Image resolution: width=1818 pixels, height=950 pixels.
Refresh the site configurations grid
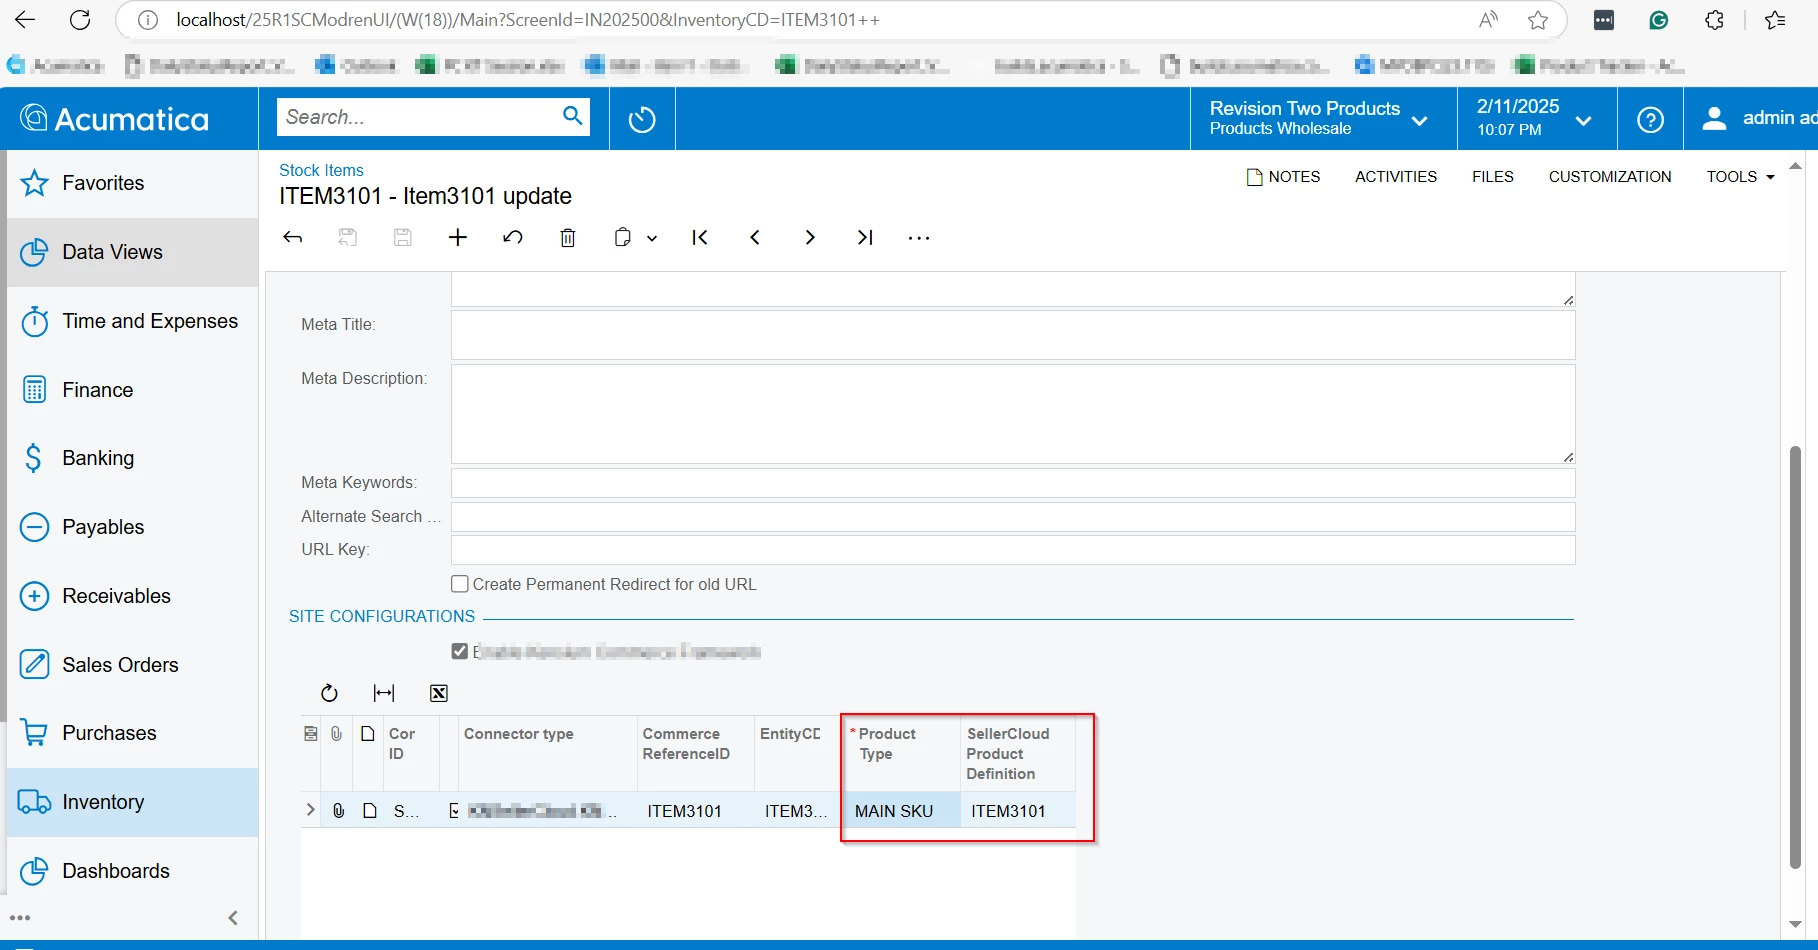329,693
